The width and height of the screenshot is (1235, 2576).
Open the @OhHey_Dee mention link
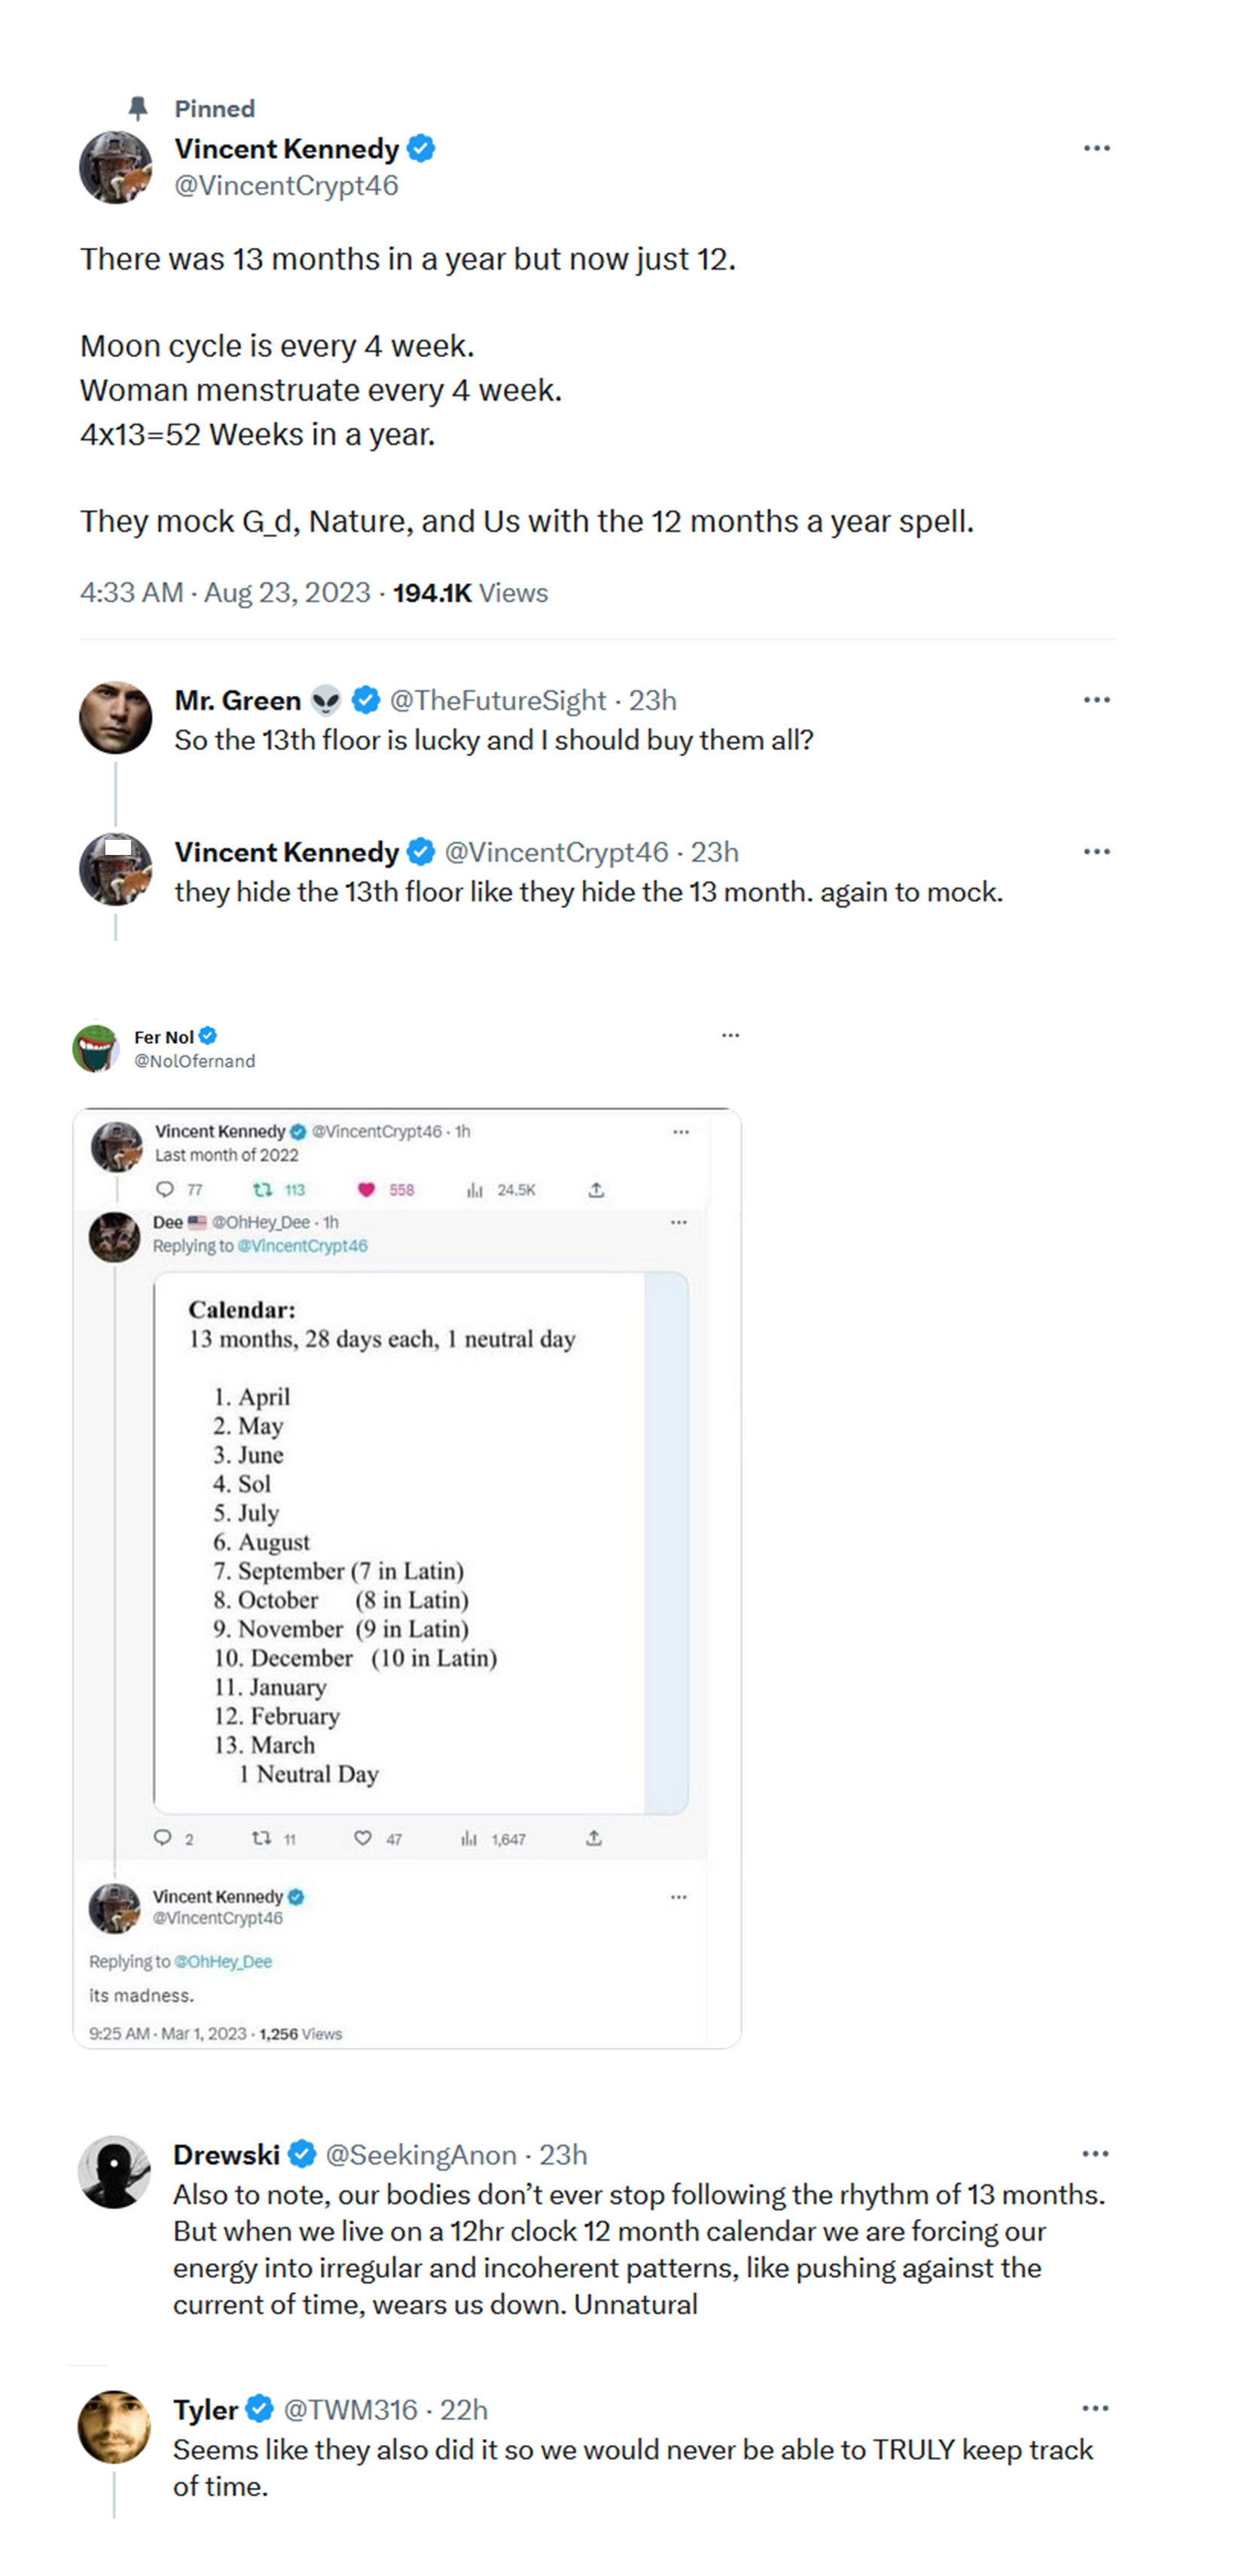222,1961
